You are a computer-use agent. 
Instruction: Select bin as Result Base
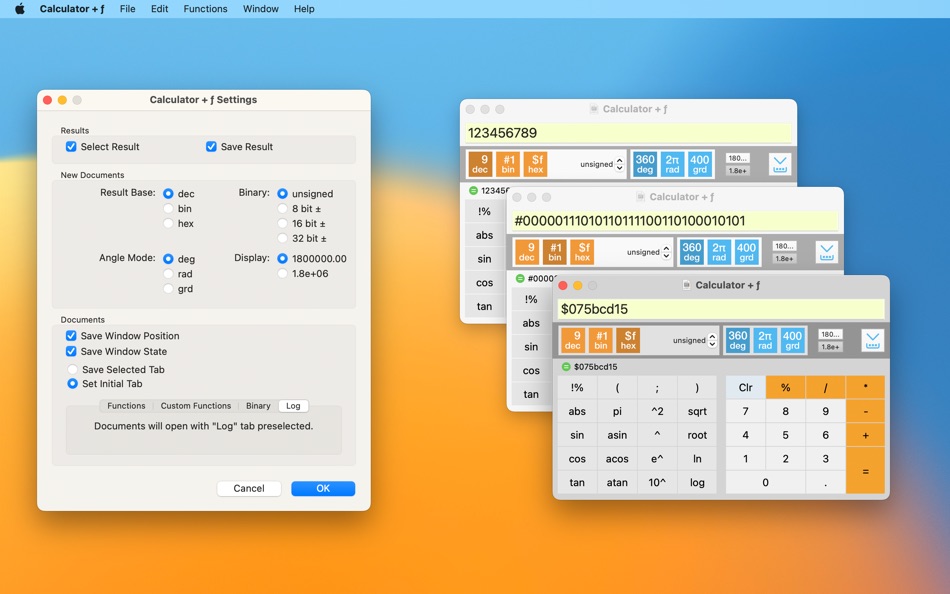(x=168, y=209)
